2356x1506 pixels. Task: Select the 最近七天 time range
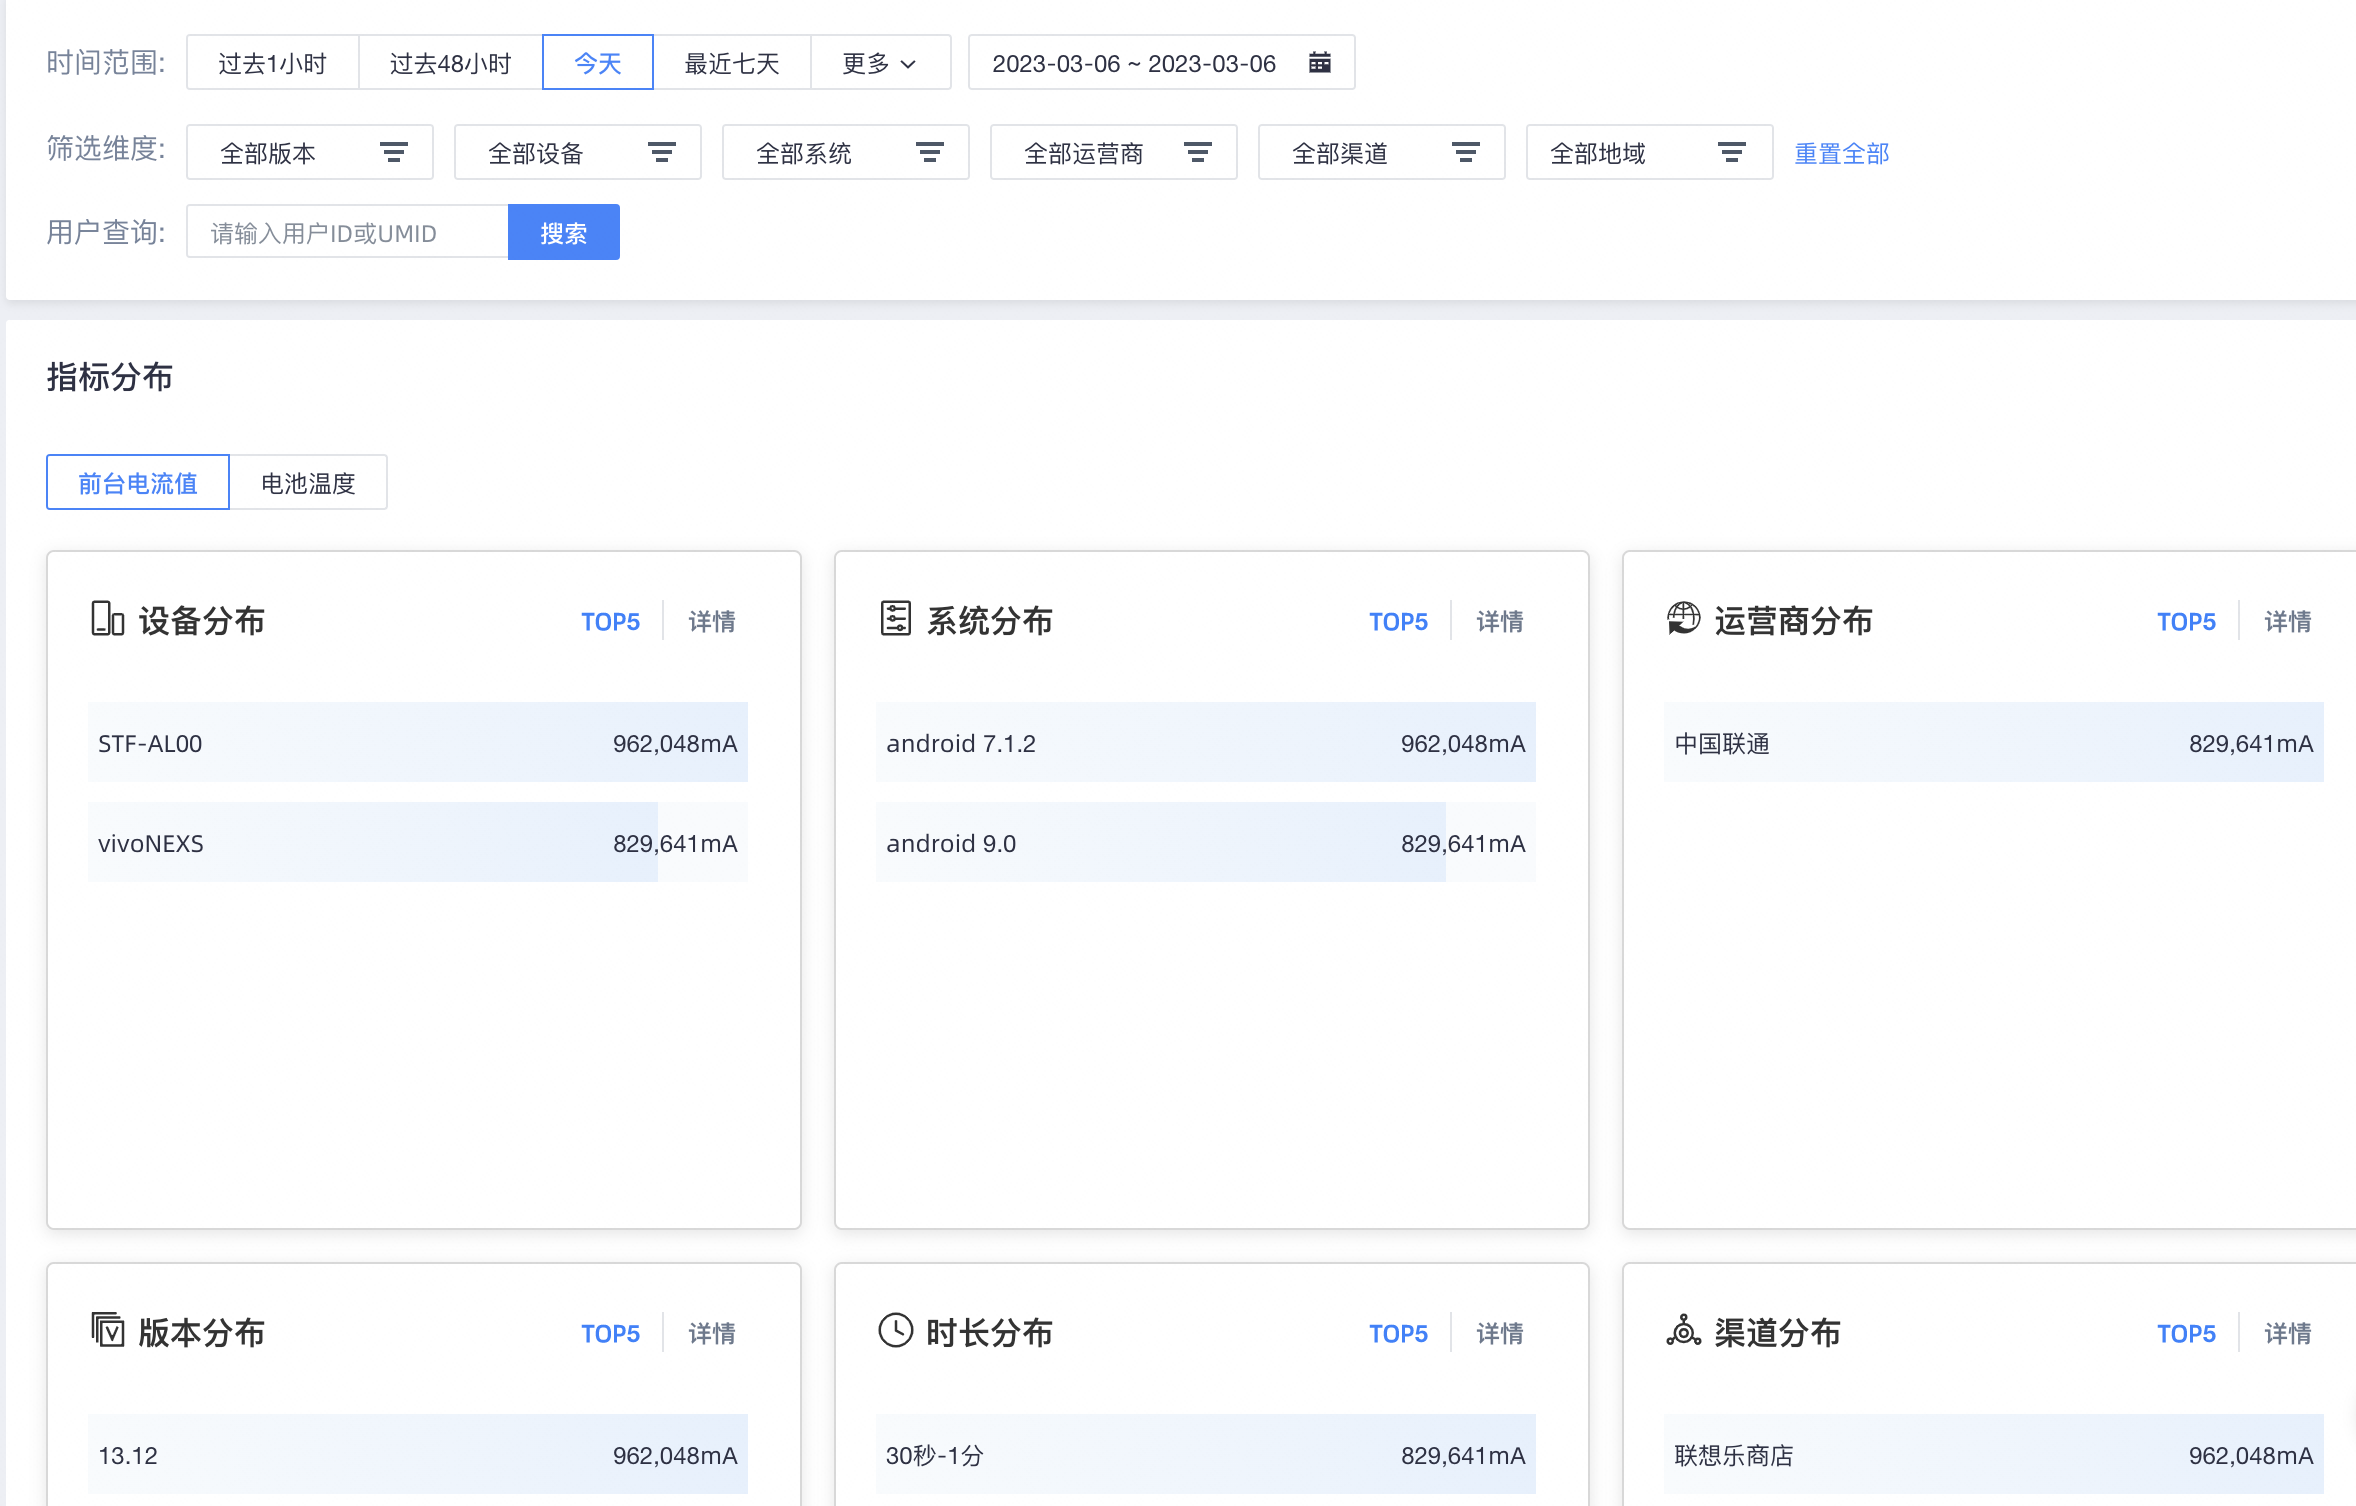(732, 63)
